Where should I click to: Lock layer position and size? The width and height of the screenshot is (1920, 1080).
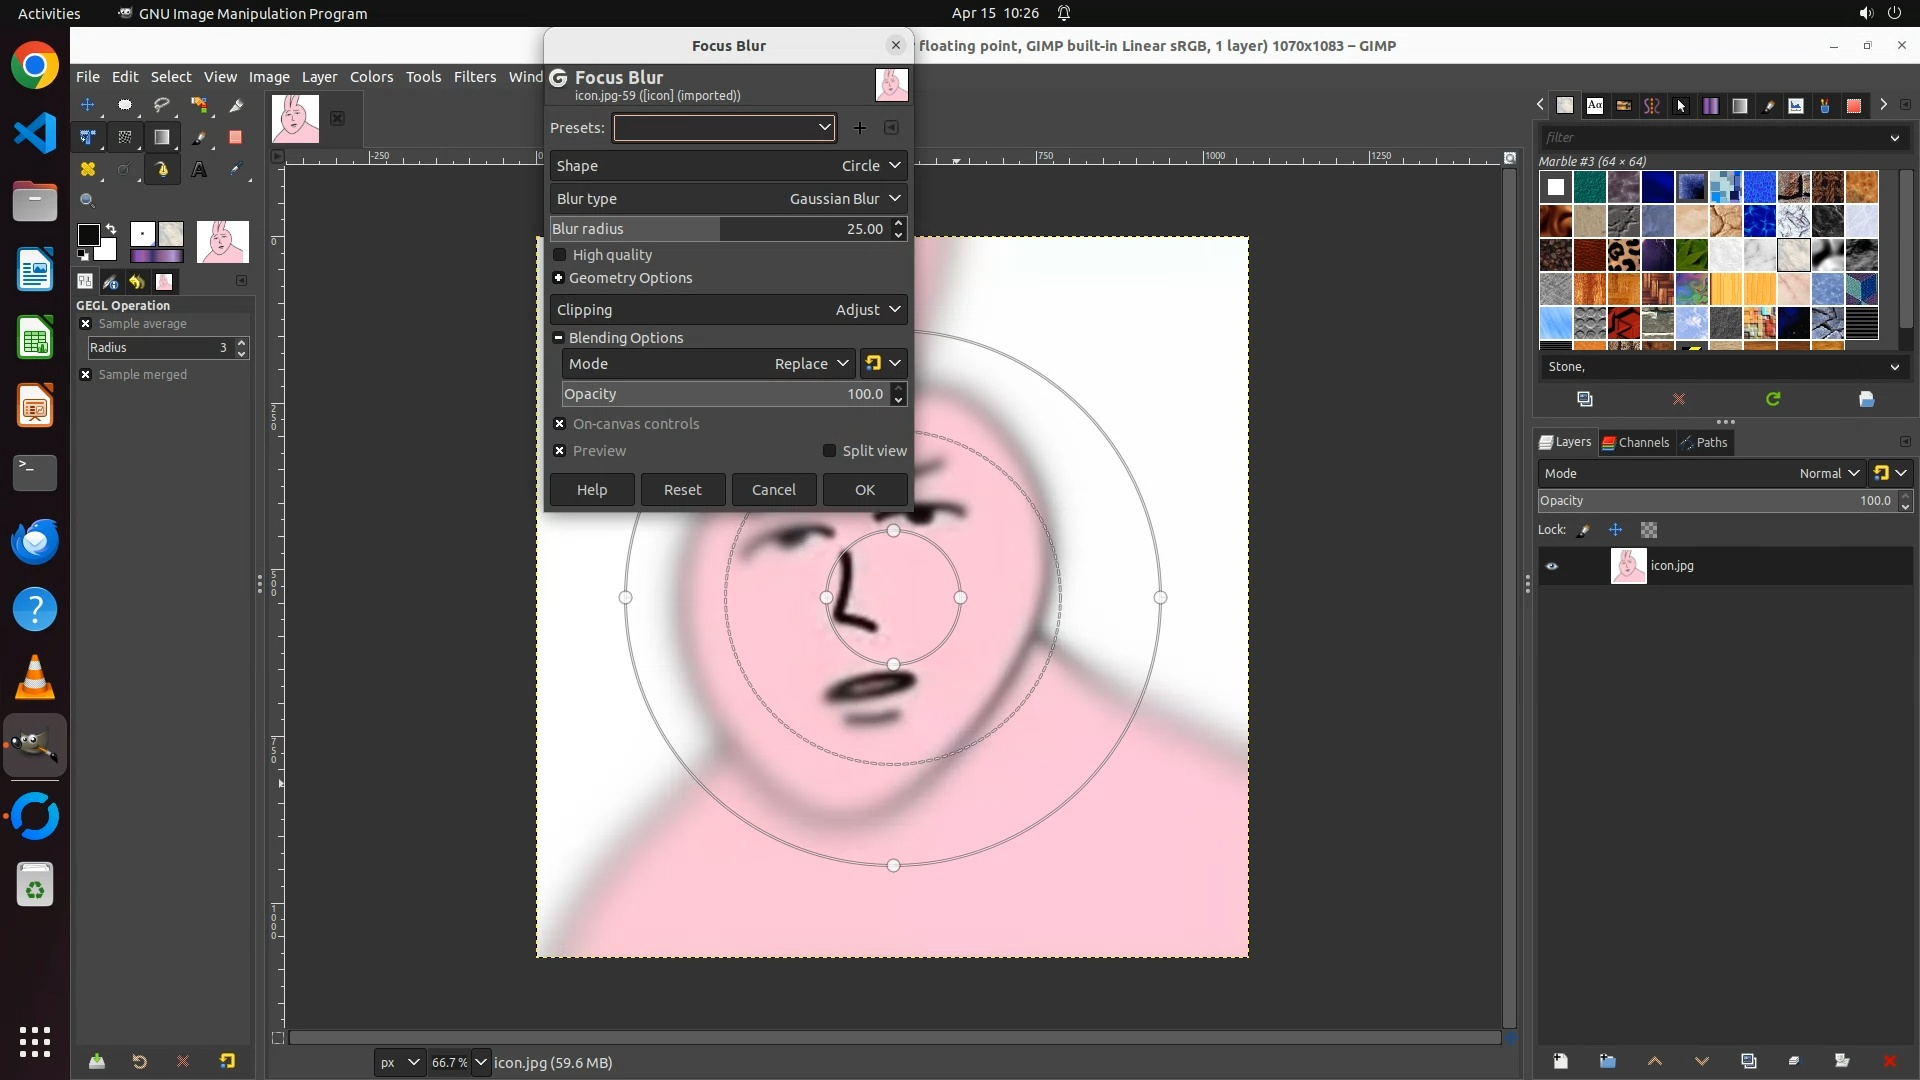[x=1615, y=530]
